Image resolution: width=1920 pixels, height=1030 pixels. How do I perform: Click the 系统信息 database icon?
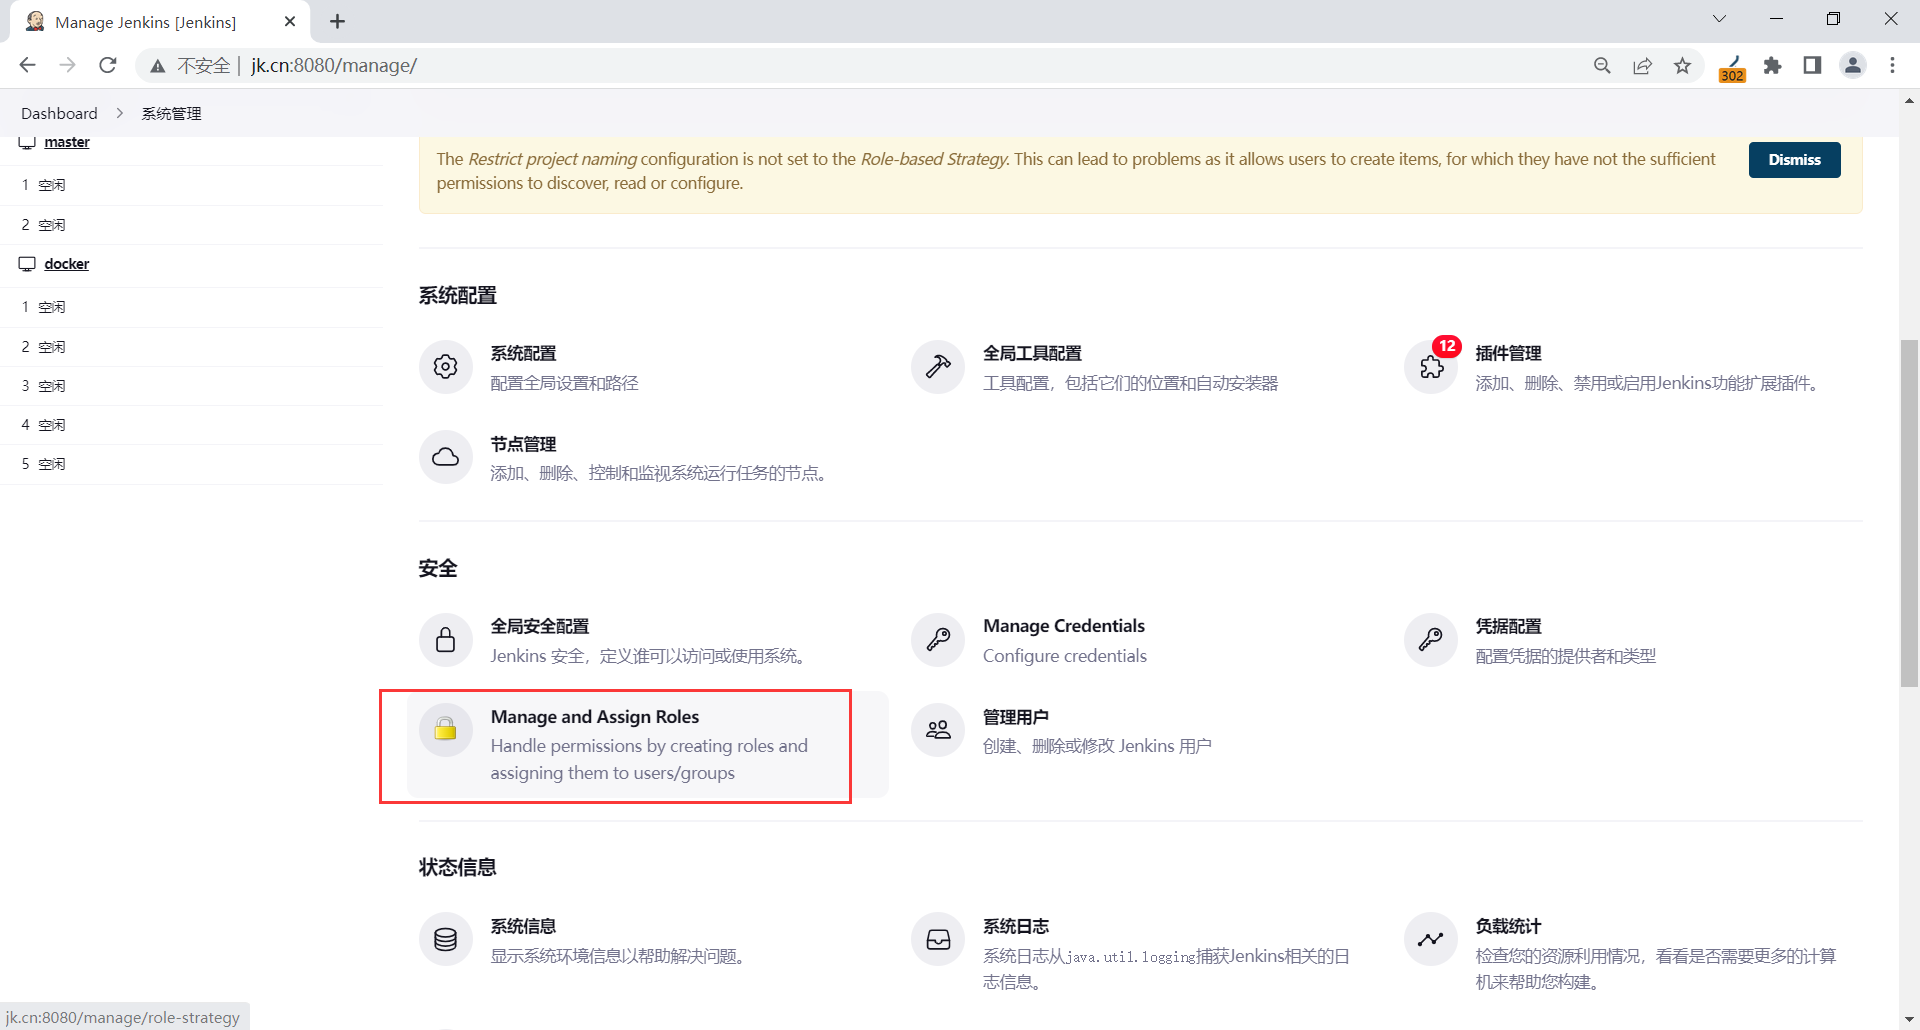[446, 939]
